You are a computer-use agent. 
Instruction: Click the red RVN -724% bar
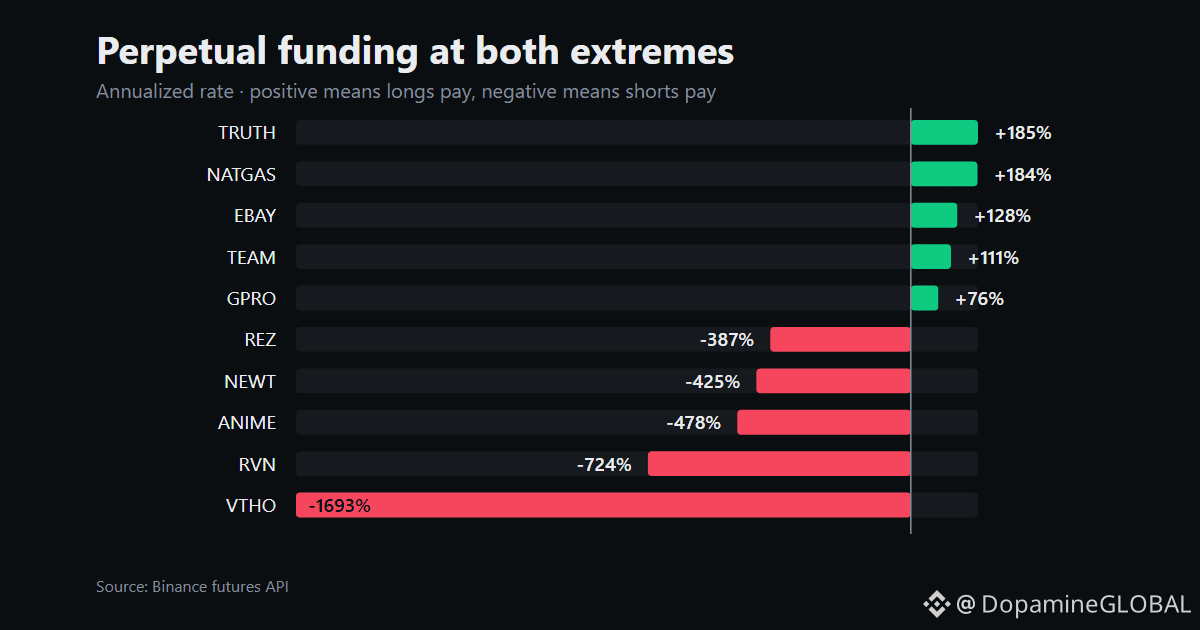[779, 464]
